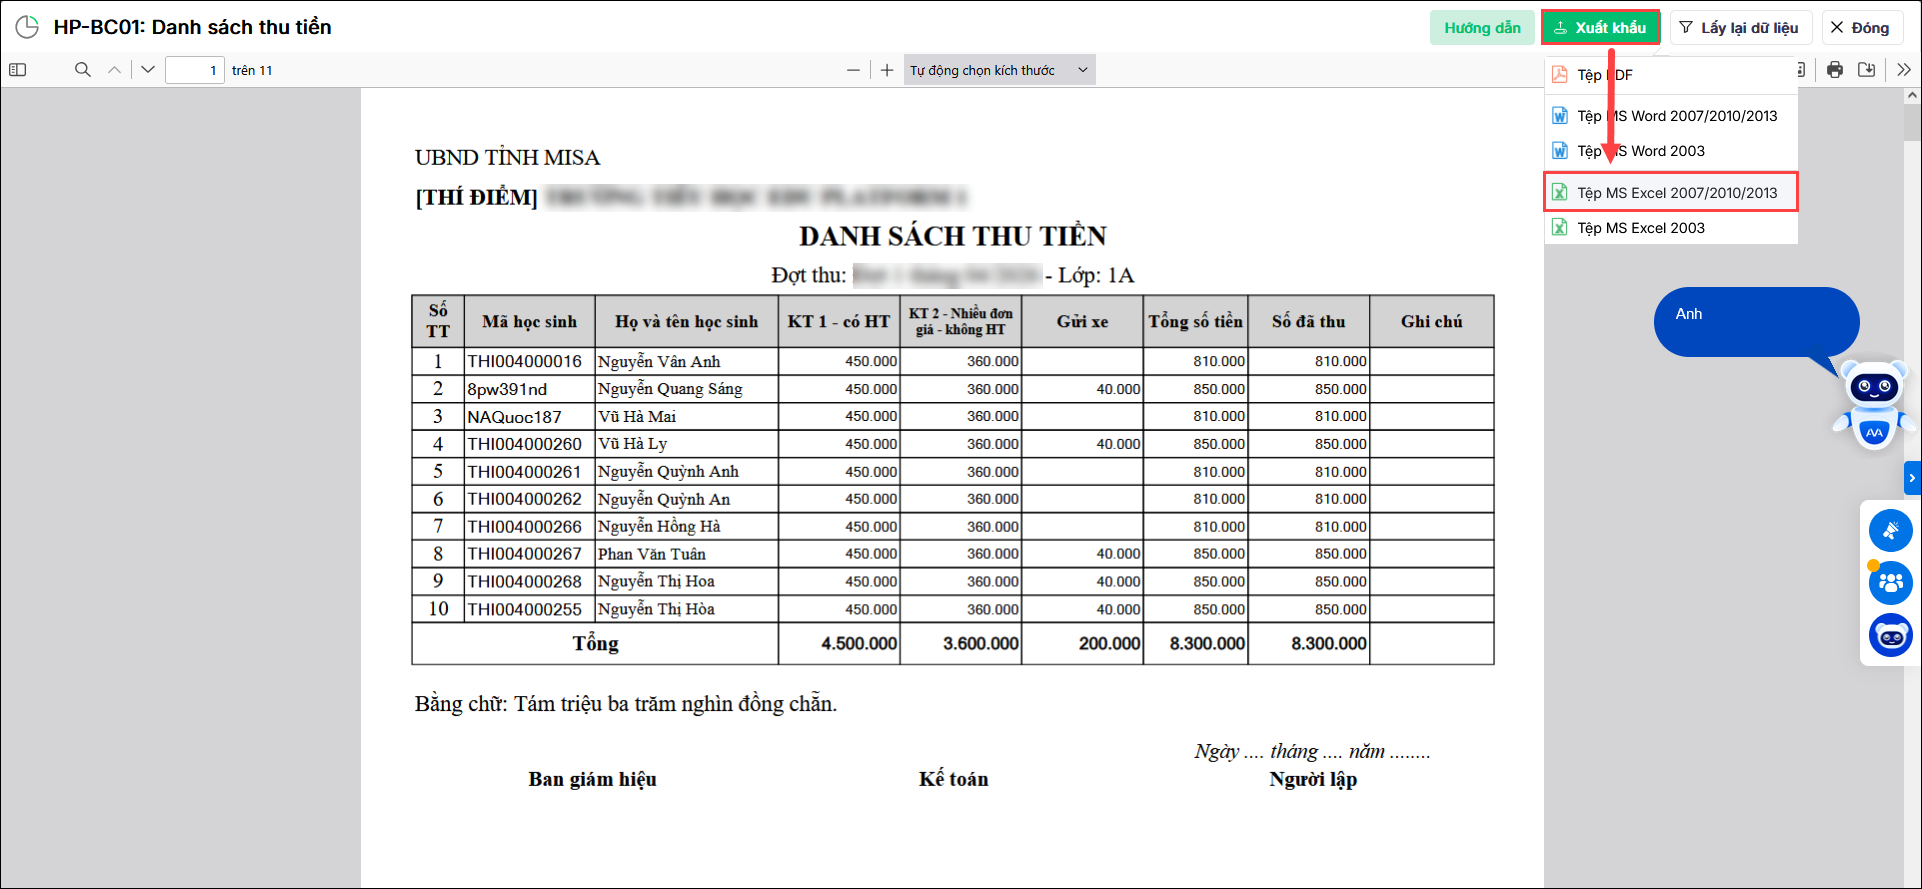The width and height of the screenshot is (1922, 889).
Task: Open the find-in-document search icon
Action: (x=83, y=70)
